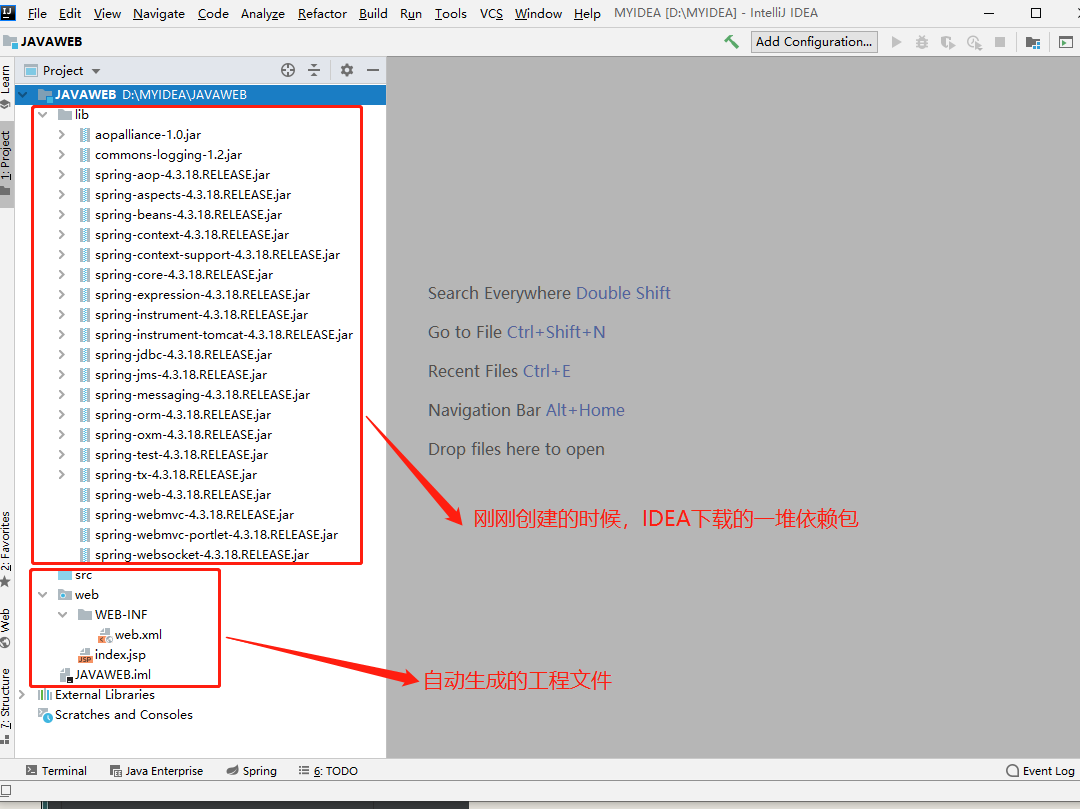Screen dimensions: 1080x809
Task: Click the IntelliJ IDEA app logo icon
Action: click(8, 12)
